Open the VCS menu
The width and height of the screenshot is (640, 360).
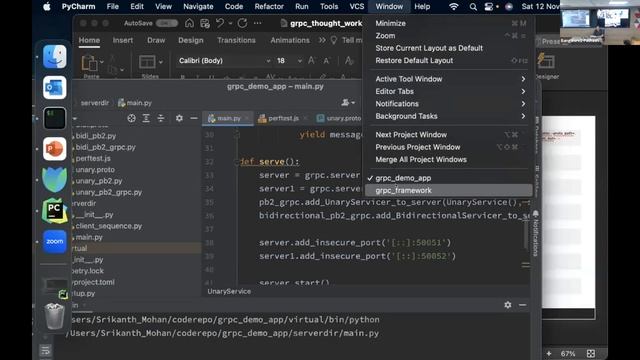(357, 7)
